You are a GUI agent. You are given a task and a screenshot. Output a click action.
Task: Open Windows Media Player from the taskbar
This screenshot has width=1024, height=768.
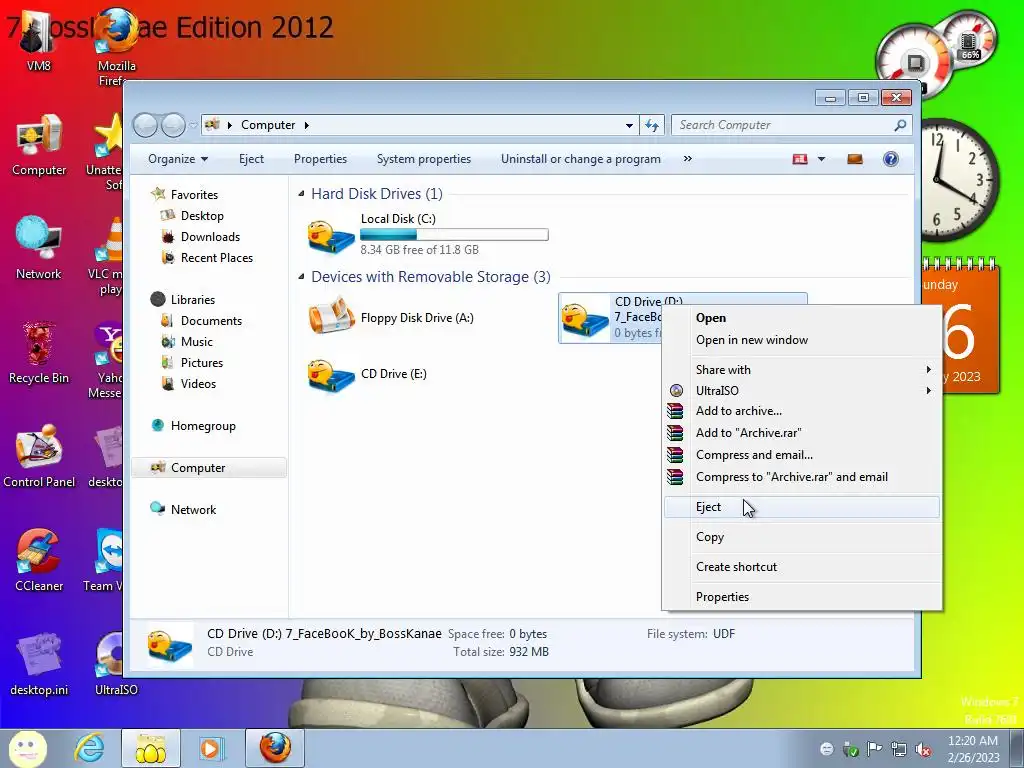pyautogui.click(x=211, y=748)
